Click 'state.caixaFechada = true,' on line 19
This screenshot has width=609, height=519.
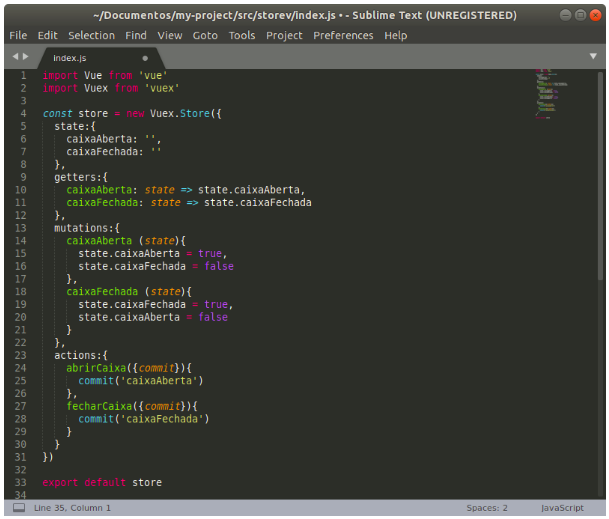click(x=156, y=305)
